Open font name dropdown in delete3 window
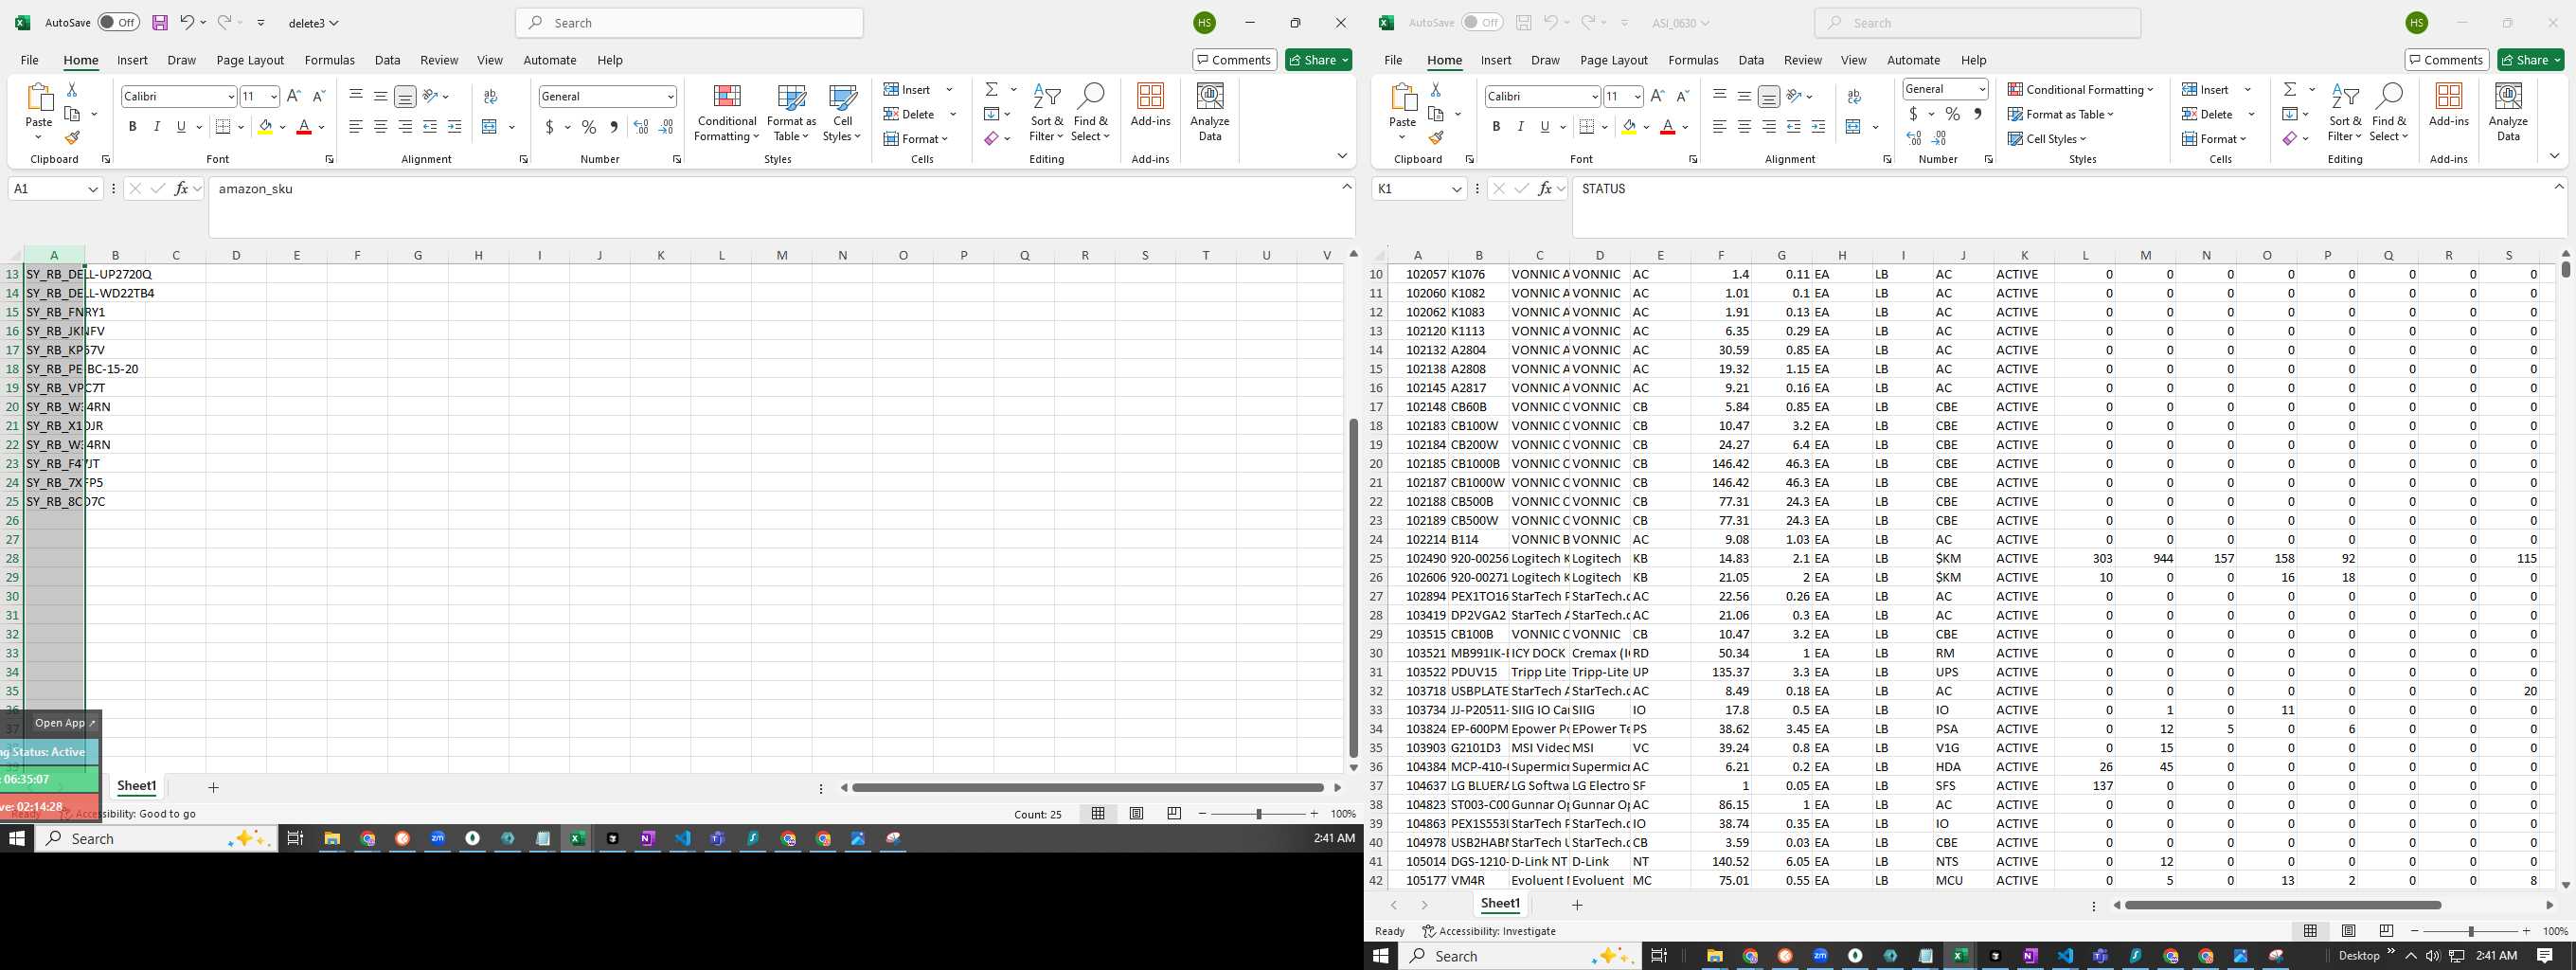 coord(231,96)
